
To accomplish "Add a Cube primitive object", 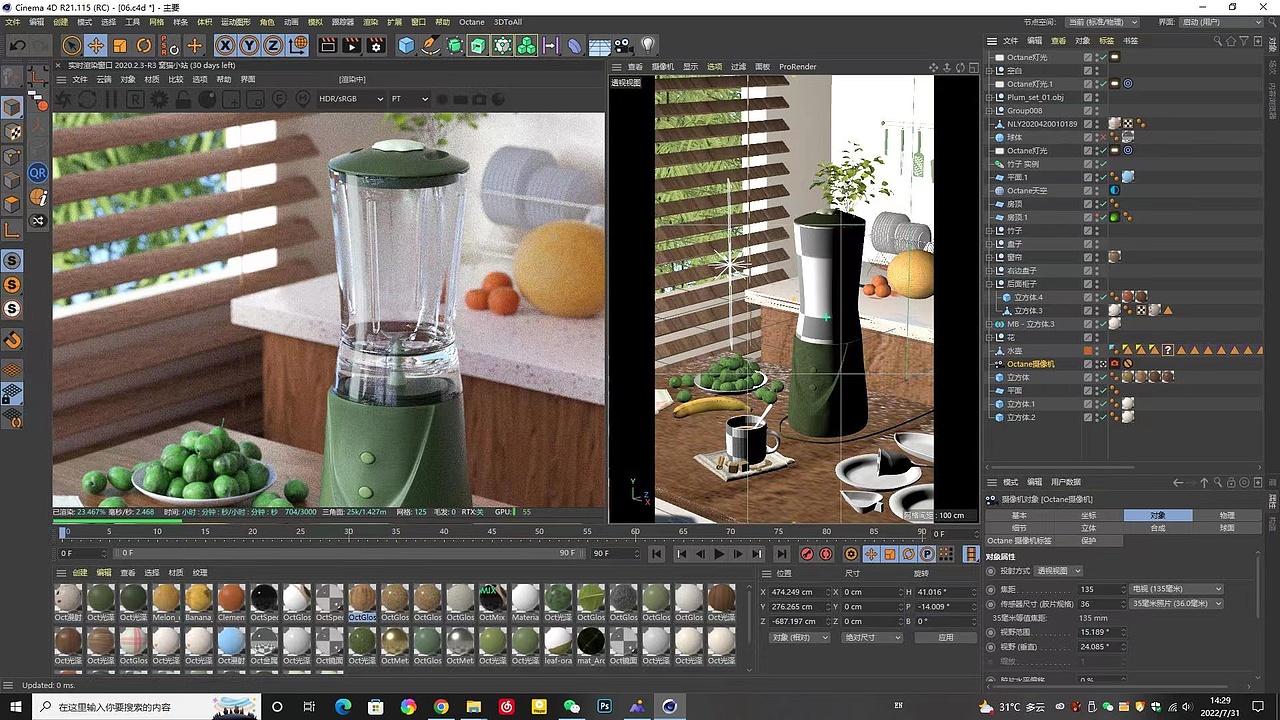I will tap(406, 45).
